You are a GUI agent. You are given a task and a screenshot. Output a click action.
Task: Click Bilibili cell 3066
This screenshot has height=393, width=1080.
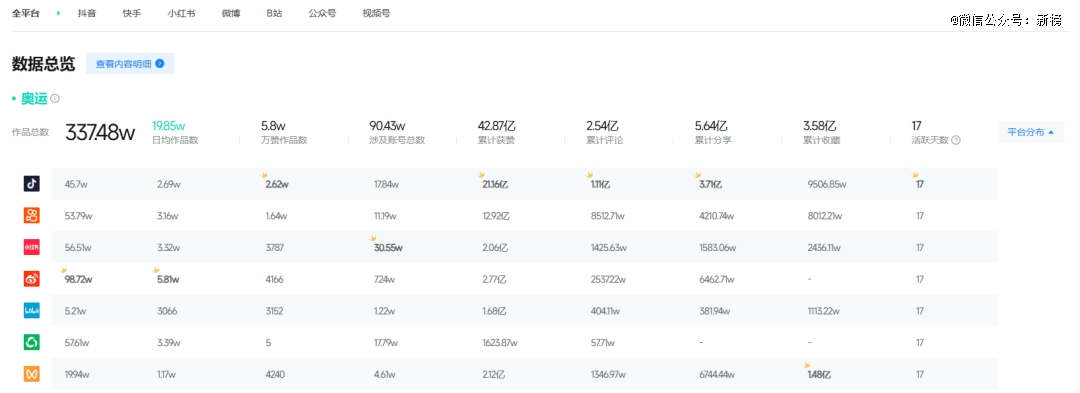point(167,311)
